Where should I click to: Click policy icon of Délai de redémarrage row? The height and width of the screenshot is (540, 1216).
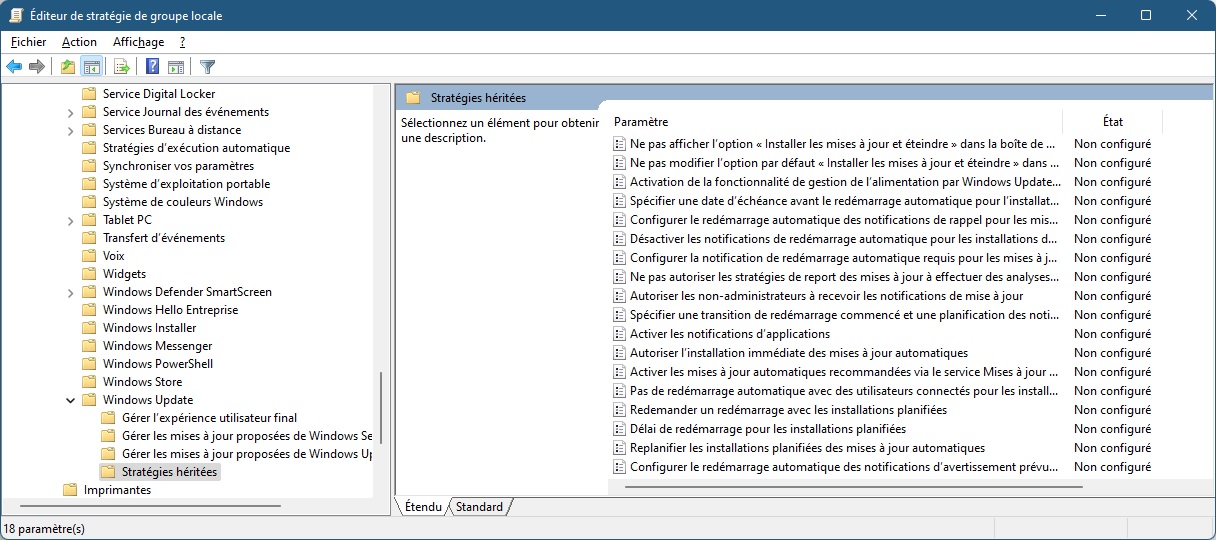pyautogui.click(x=619, y=429)
